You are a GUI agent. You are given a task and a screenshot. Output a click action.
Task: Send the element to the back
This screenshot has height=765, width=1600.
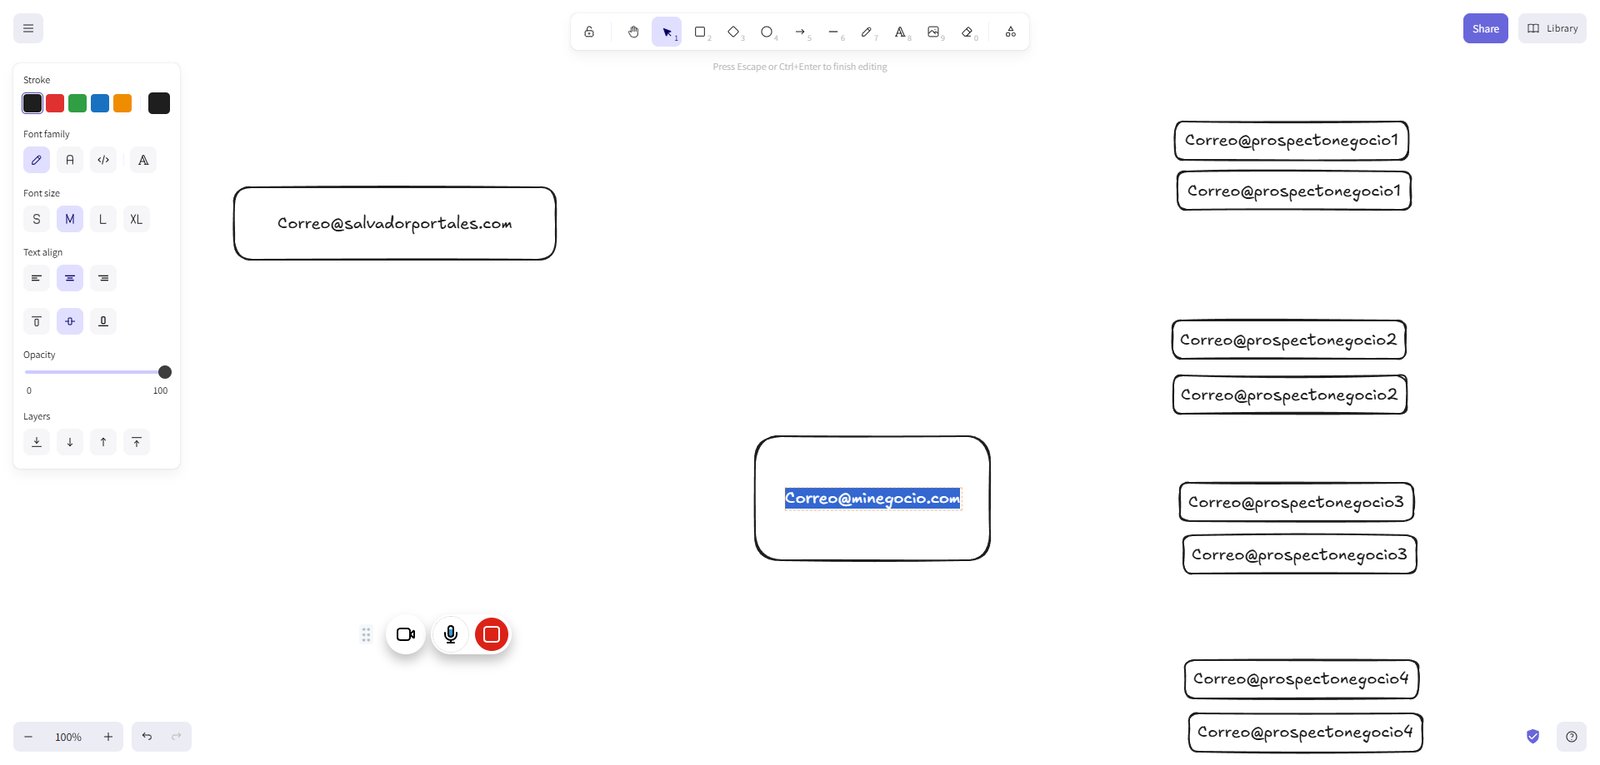[37, 442]
